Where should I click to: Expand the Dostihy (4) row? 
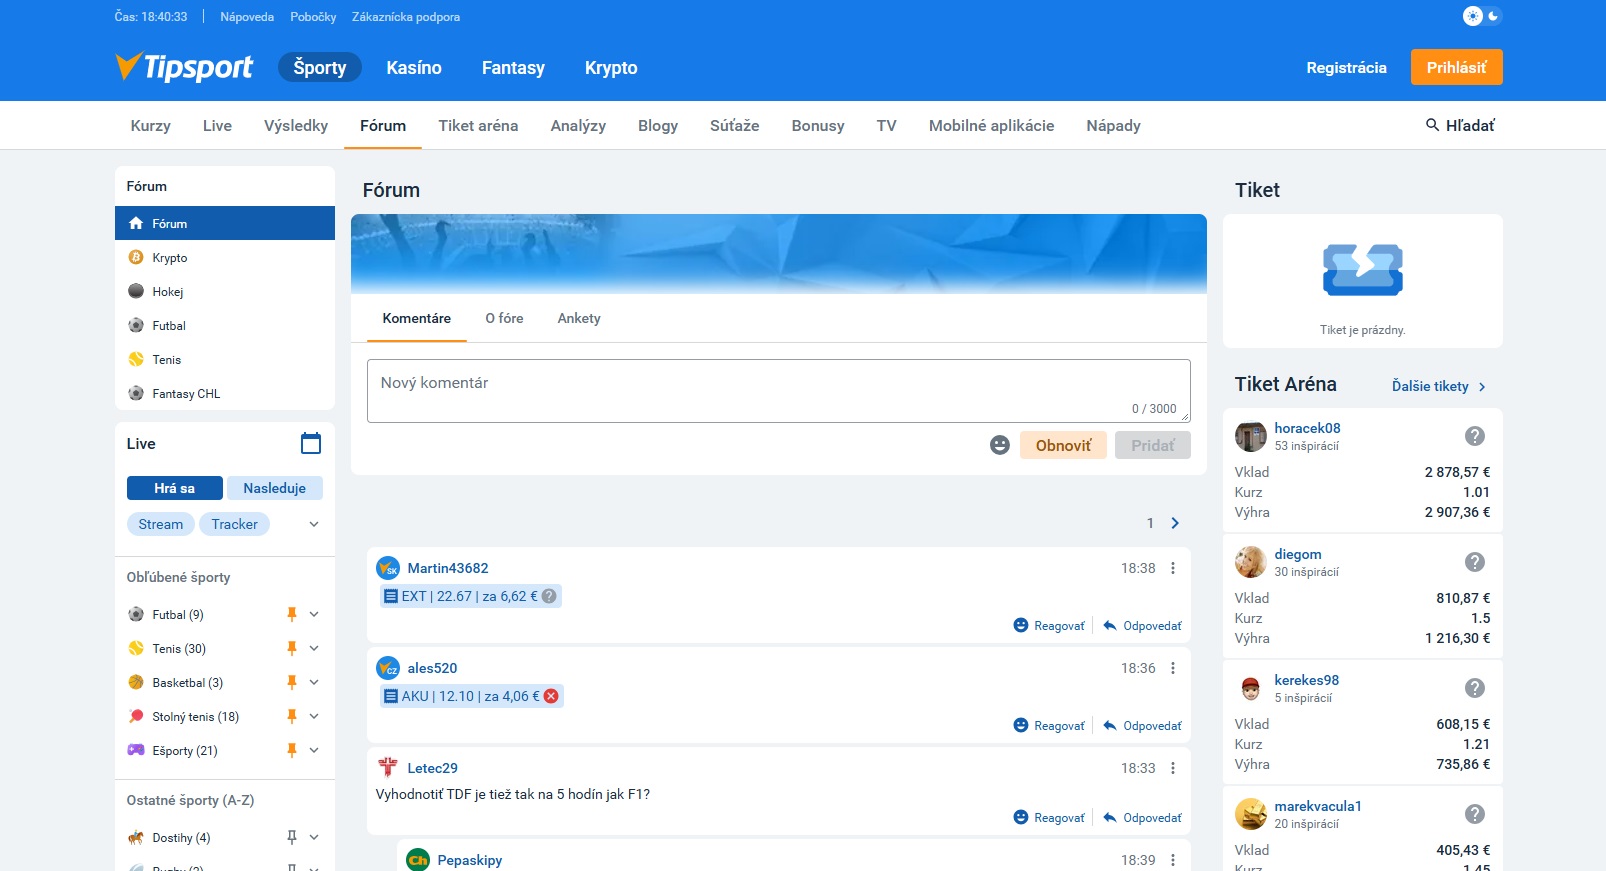click(x=314, y=837)
